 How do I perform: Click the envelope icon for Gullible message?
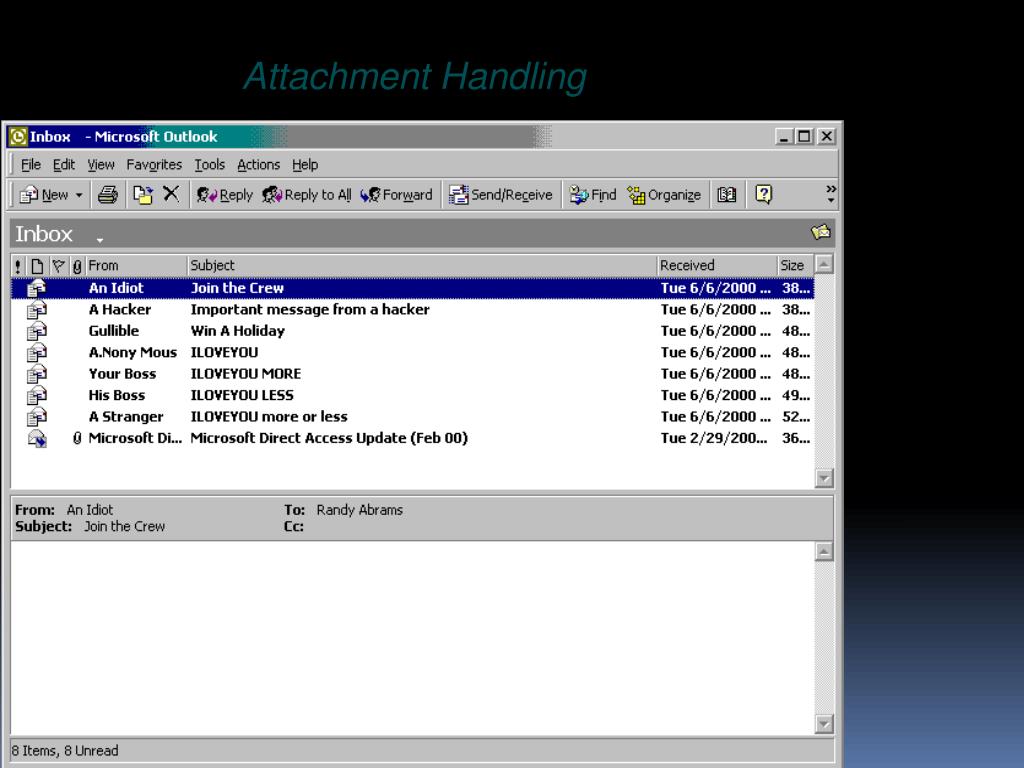(37, 331)
